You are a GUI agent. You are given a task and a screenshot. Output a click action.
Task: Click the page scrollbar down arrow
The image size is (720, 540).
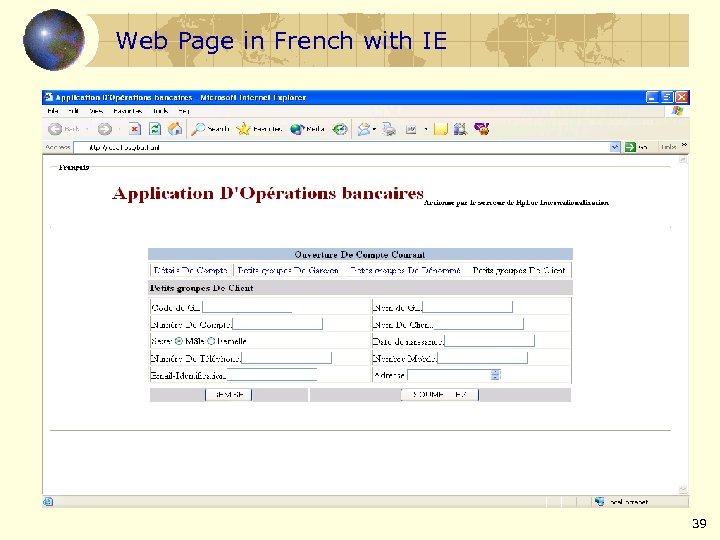[x=683, y=490]
